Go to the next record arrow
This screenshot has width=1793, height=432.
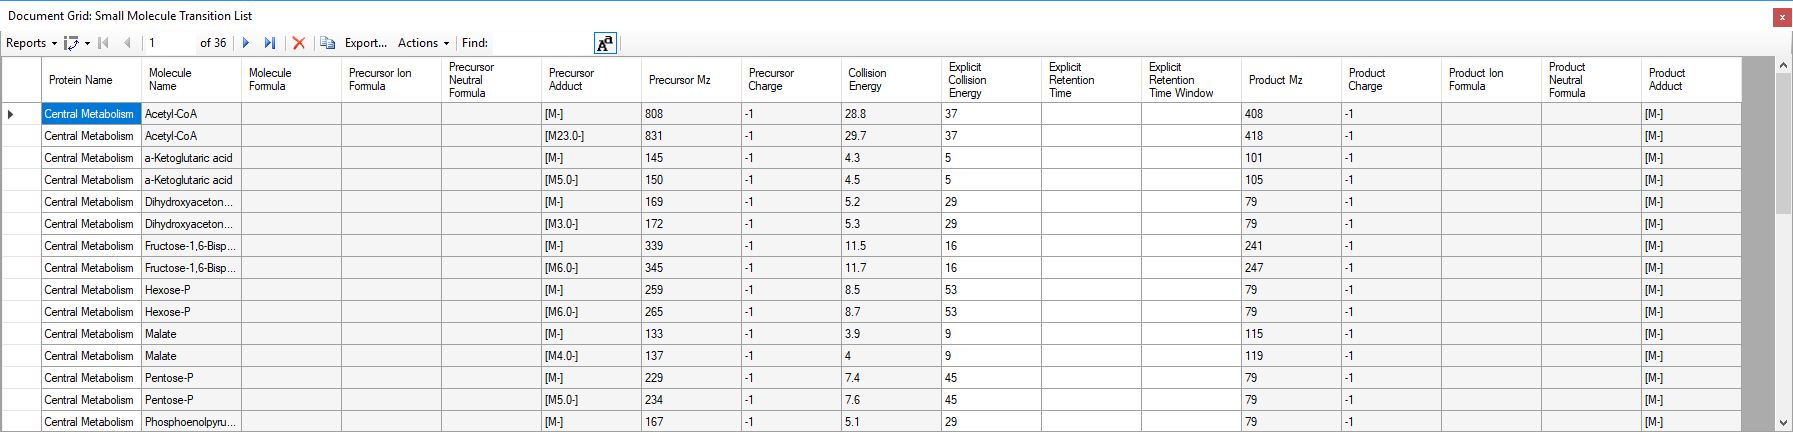pos(246,43)
